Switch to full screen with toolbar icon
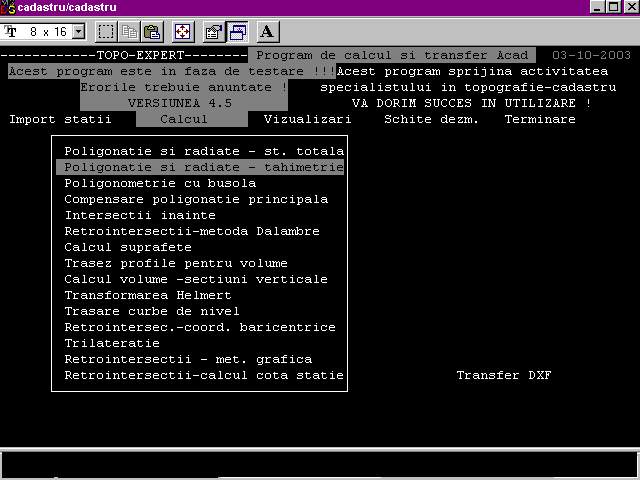The image size is (640, 480). tap(183, 32)
